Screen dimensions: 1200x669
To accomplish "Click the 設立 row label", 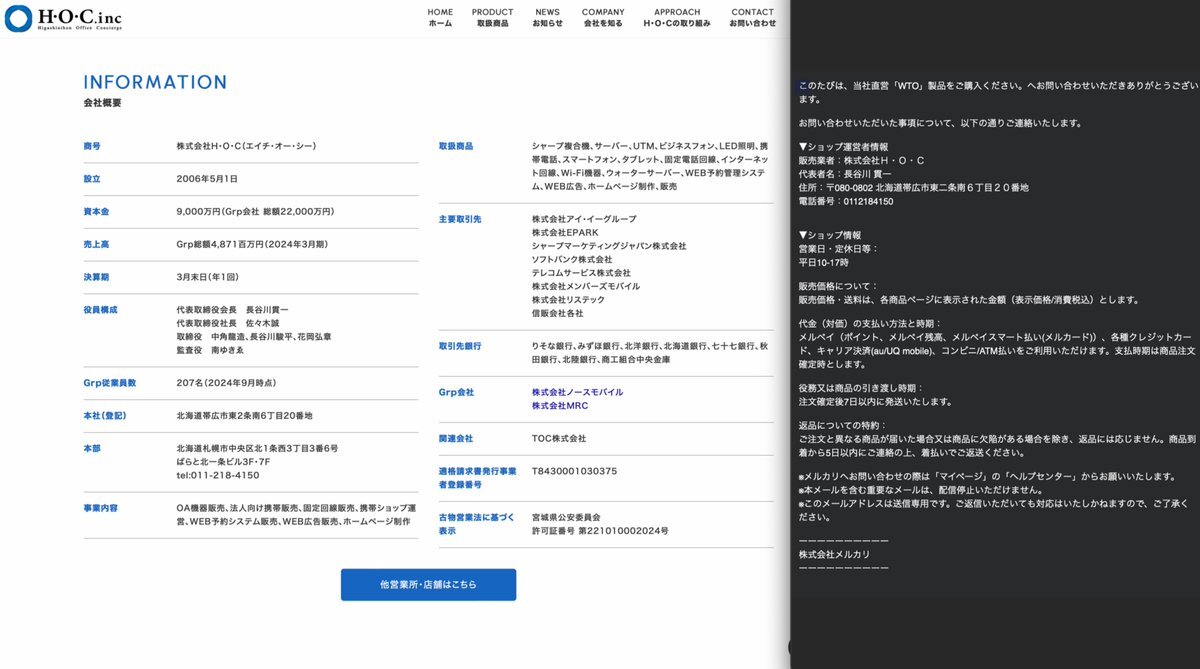I will 92,179.
